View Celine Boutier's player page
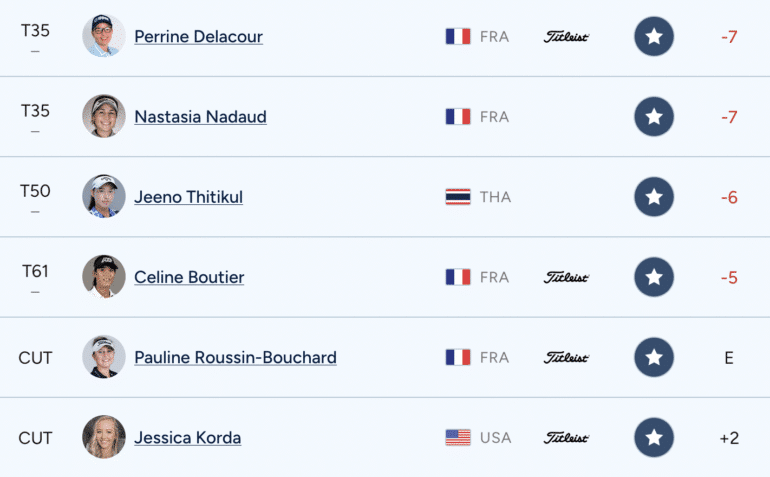The width and height of the screenshot is (770, 477). (x=189, y=277)
